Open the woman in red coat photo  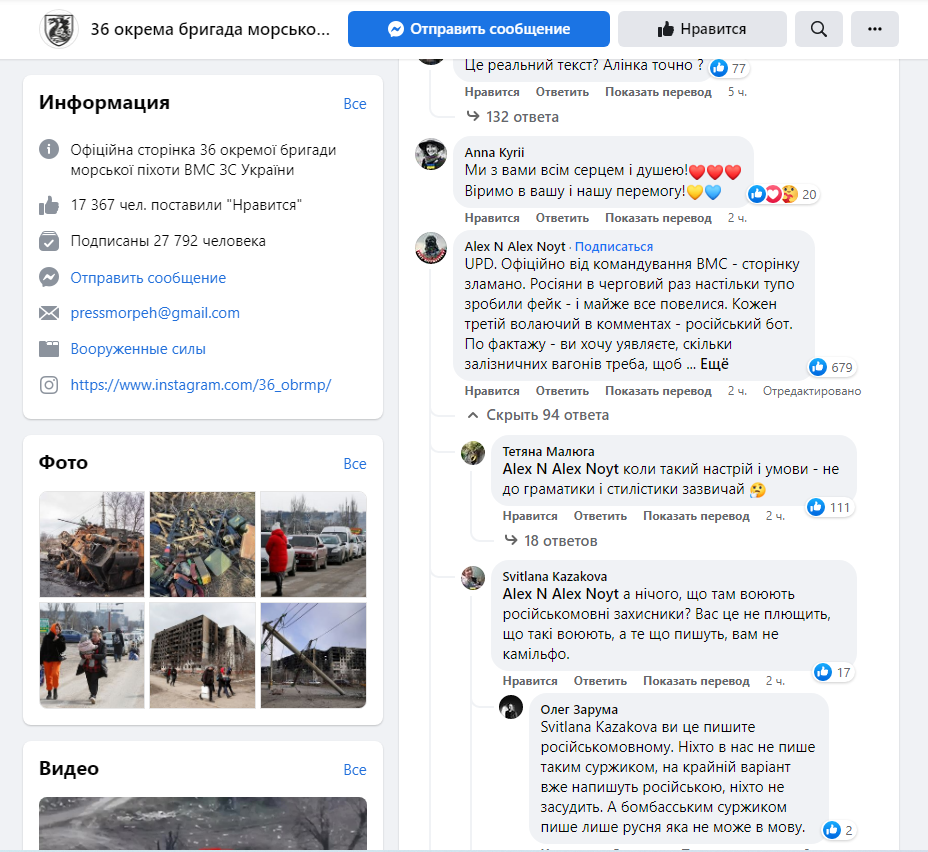314,544
